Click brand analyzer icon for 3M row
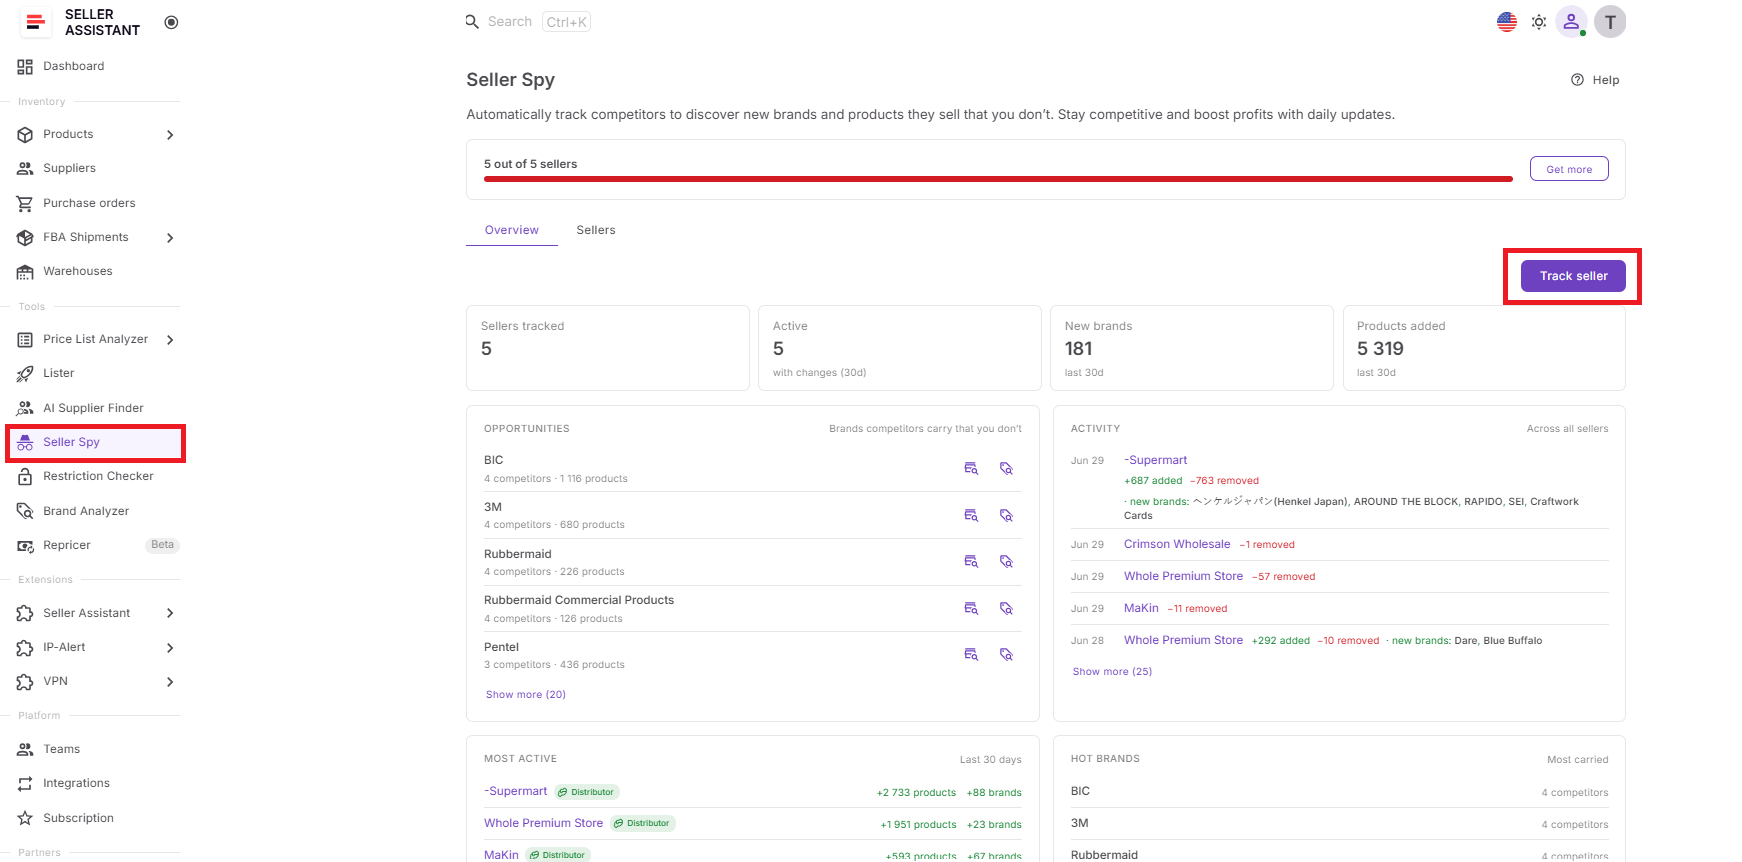This screenshot has height=862, width=1742. click(1007, 515)
